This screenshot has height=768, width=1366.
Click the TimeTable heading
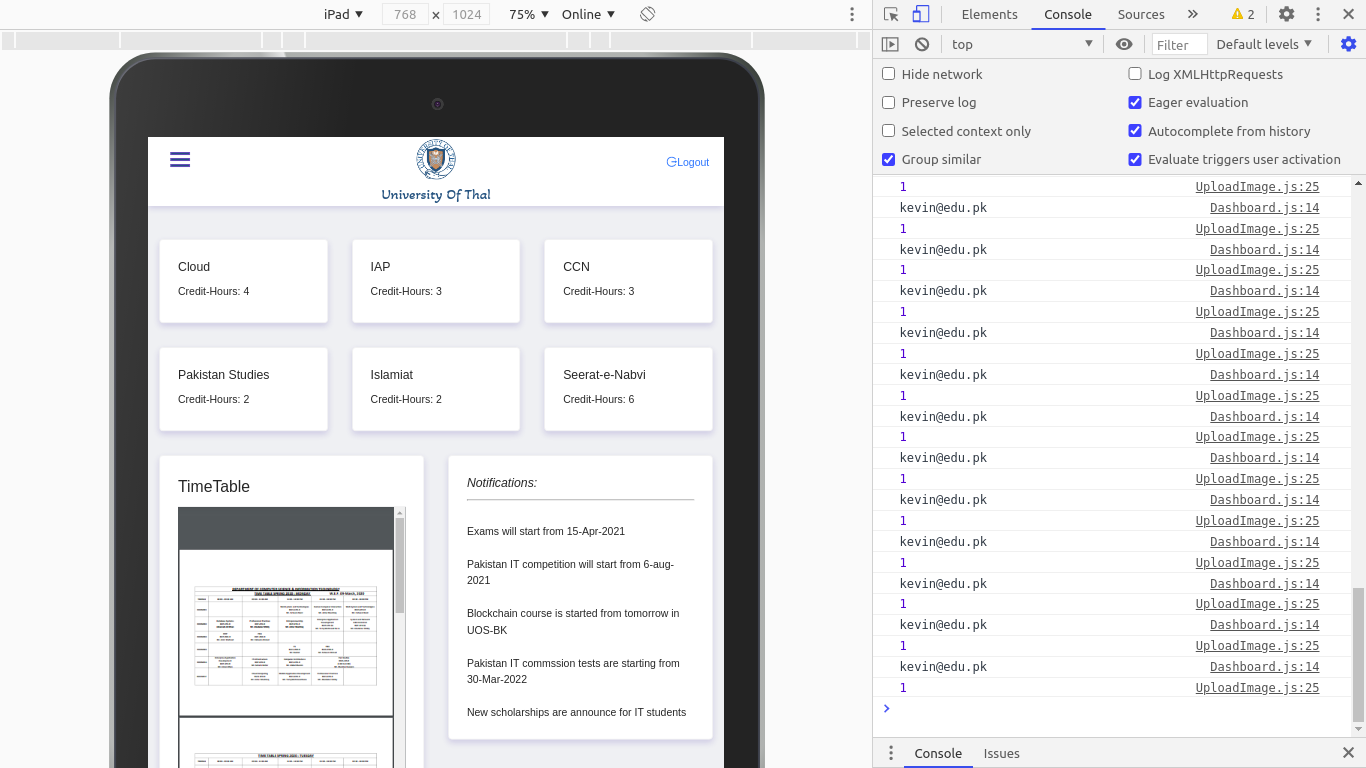pyautogui.click(x=214, y=486)
